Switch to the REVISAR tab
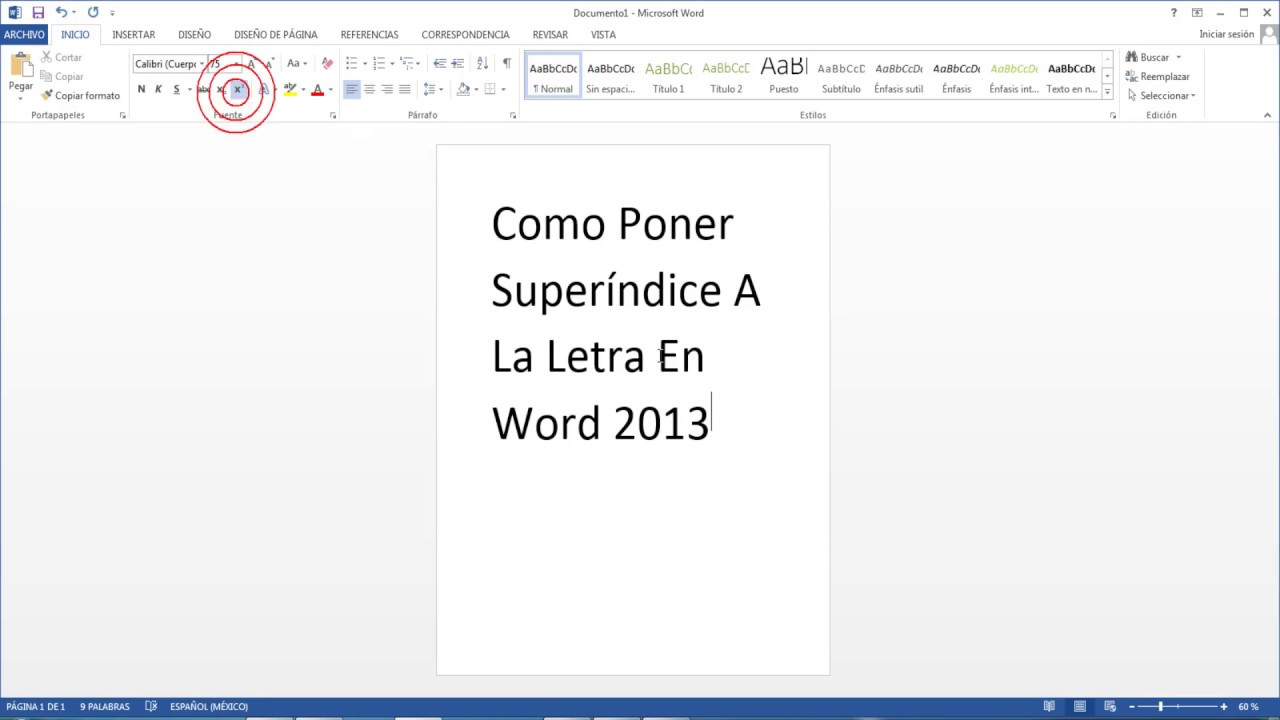Screen dimensions: 1280x720 (x=550, y=35)
